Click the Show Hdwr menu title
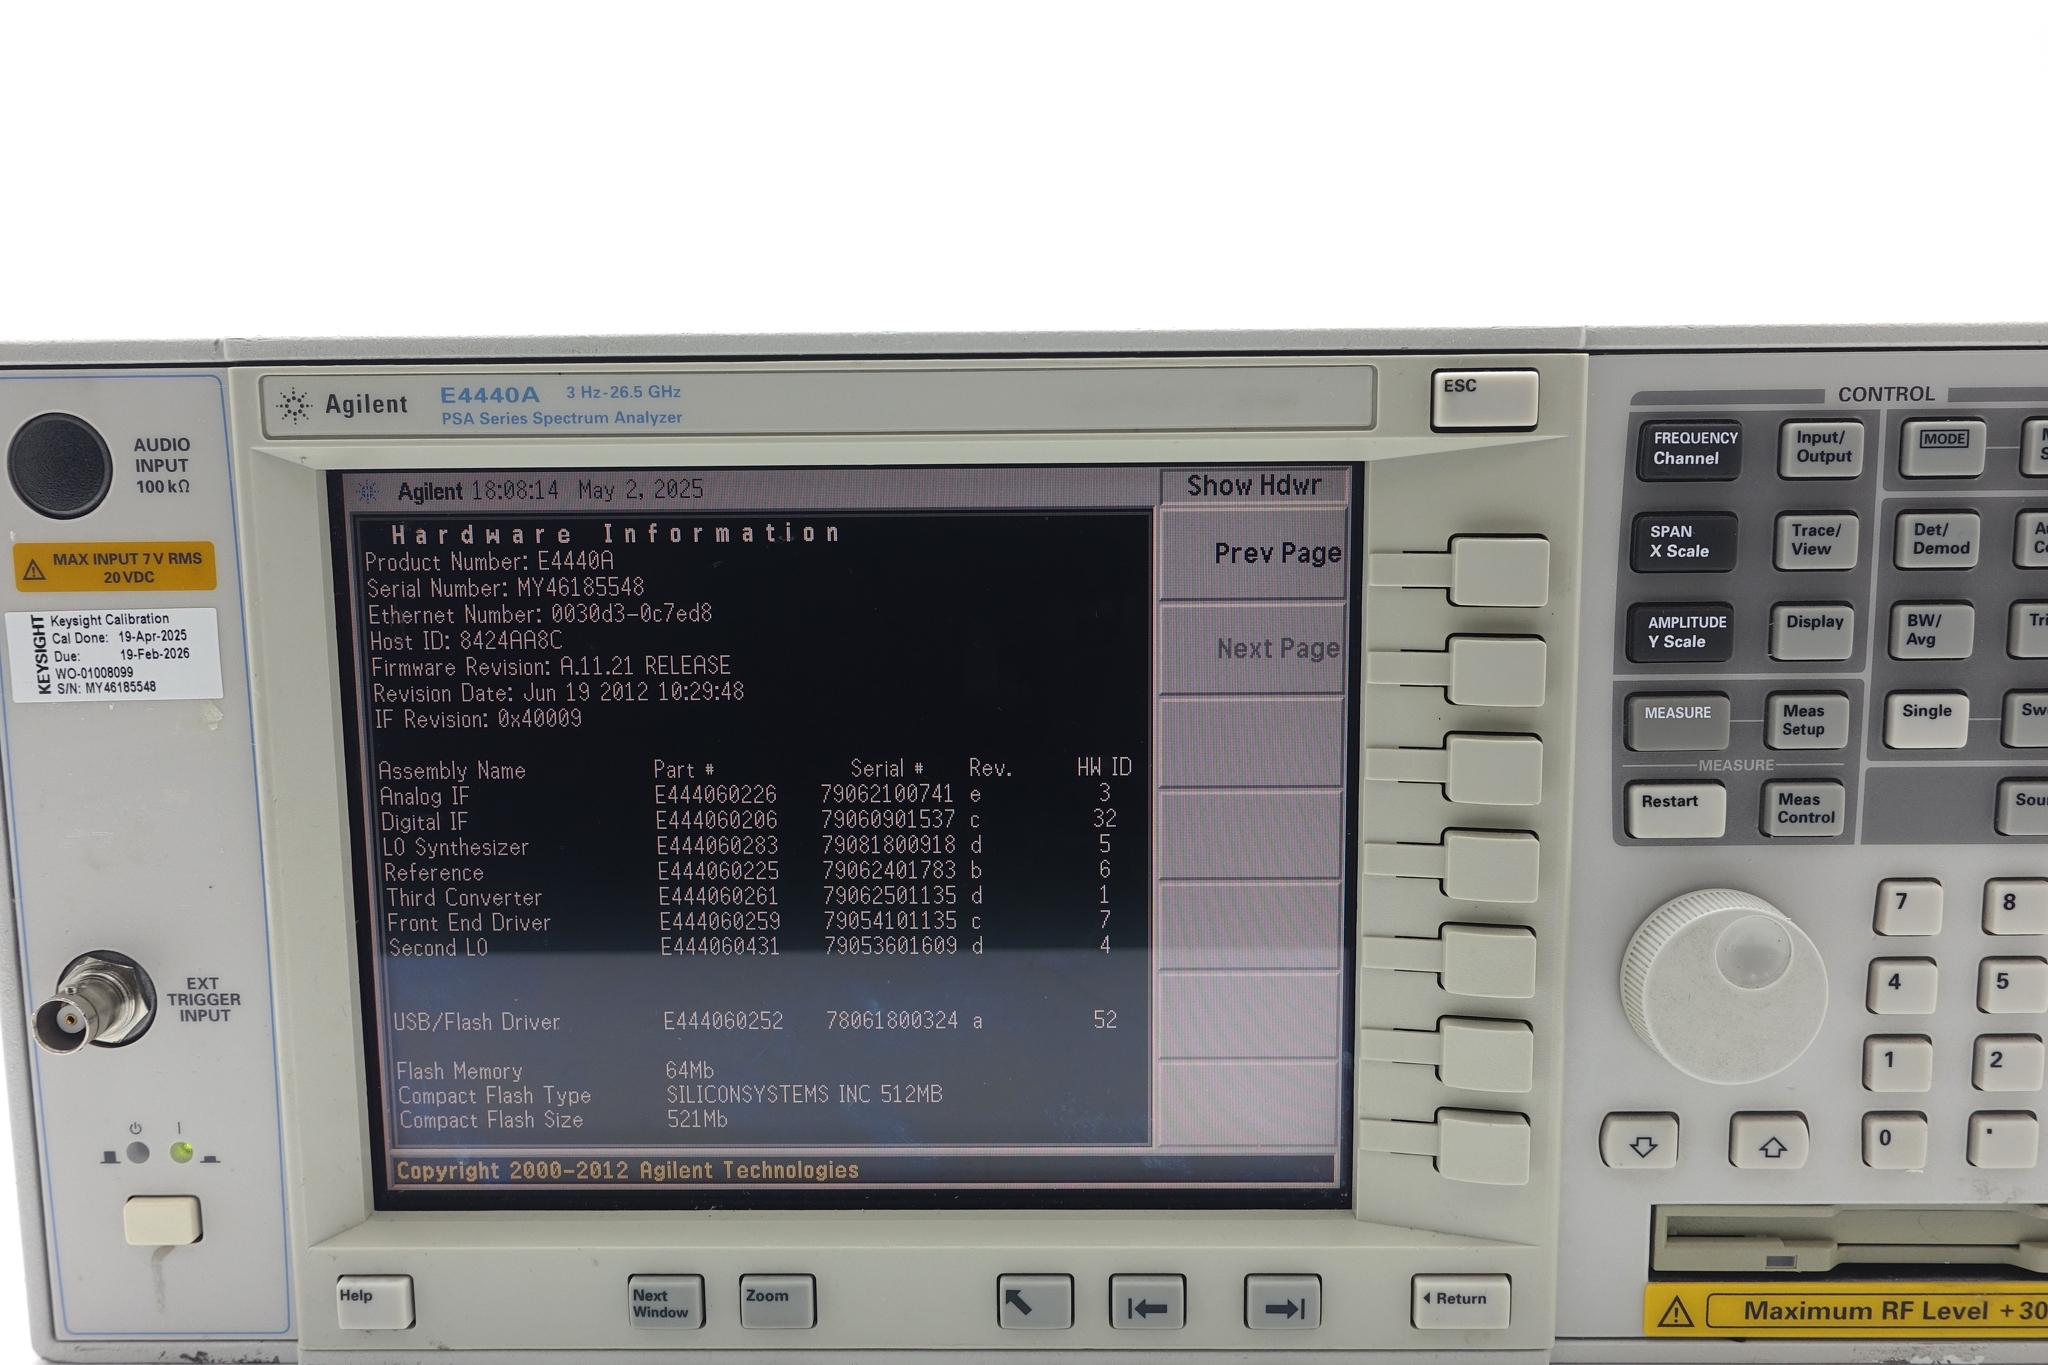Viewport: 2048px width, 1365px height. click(1253, 486)
